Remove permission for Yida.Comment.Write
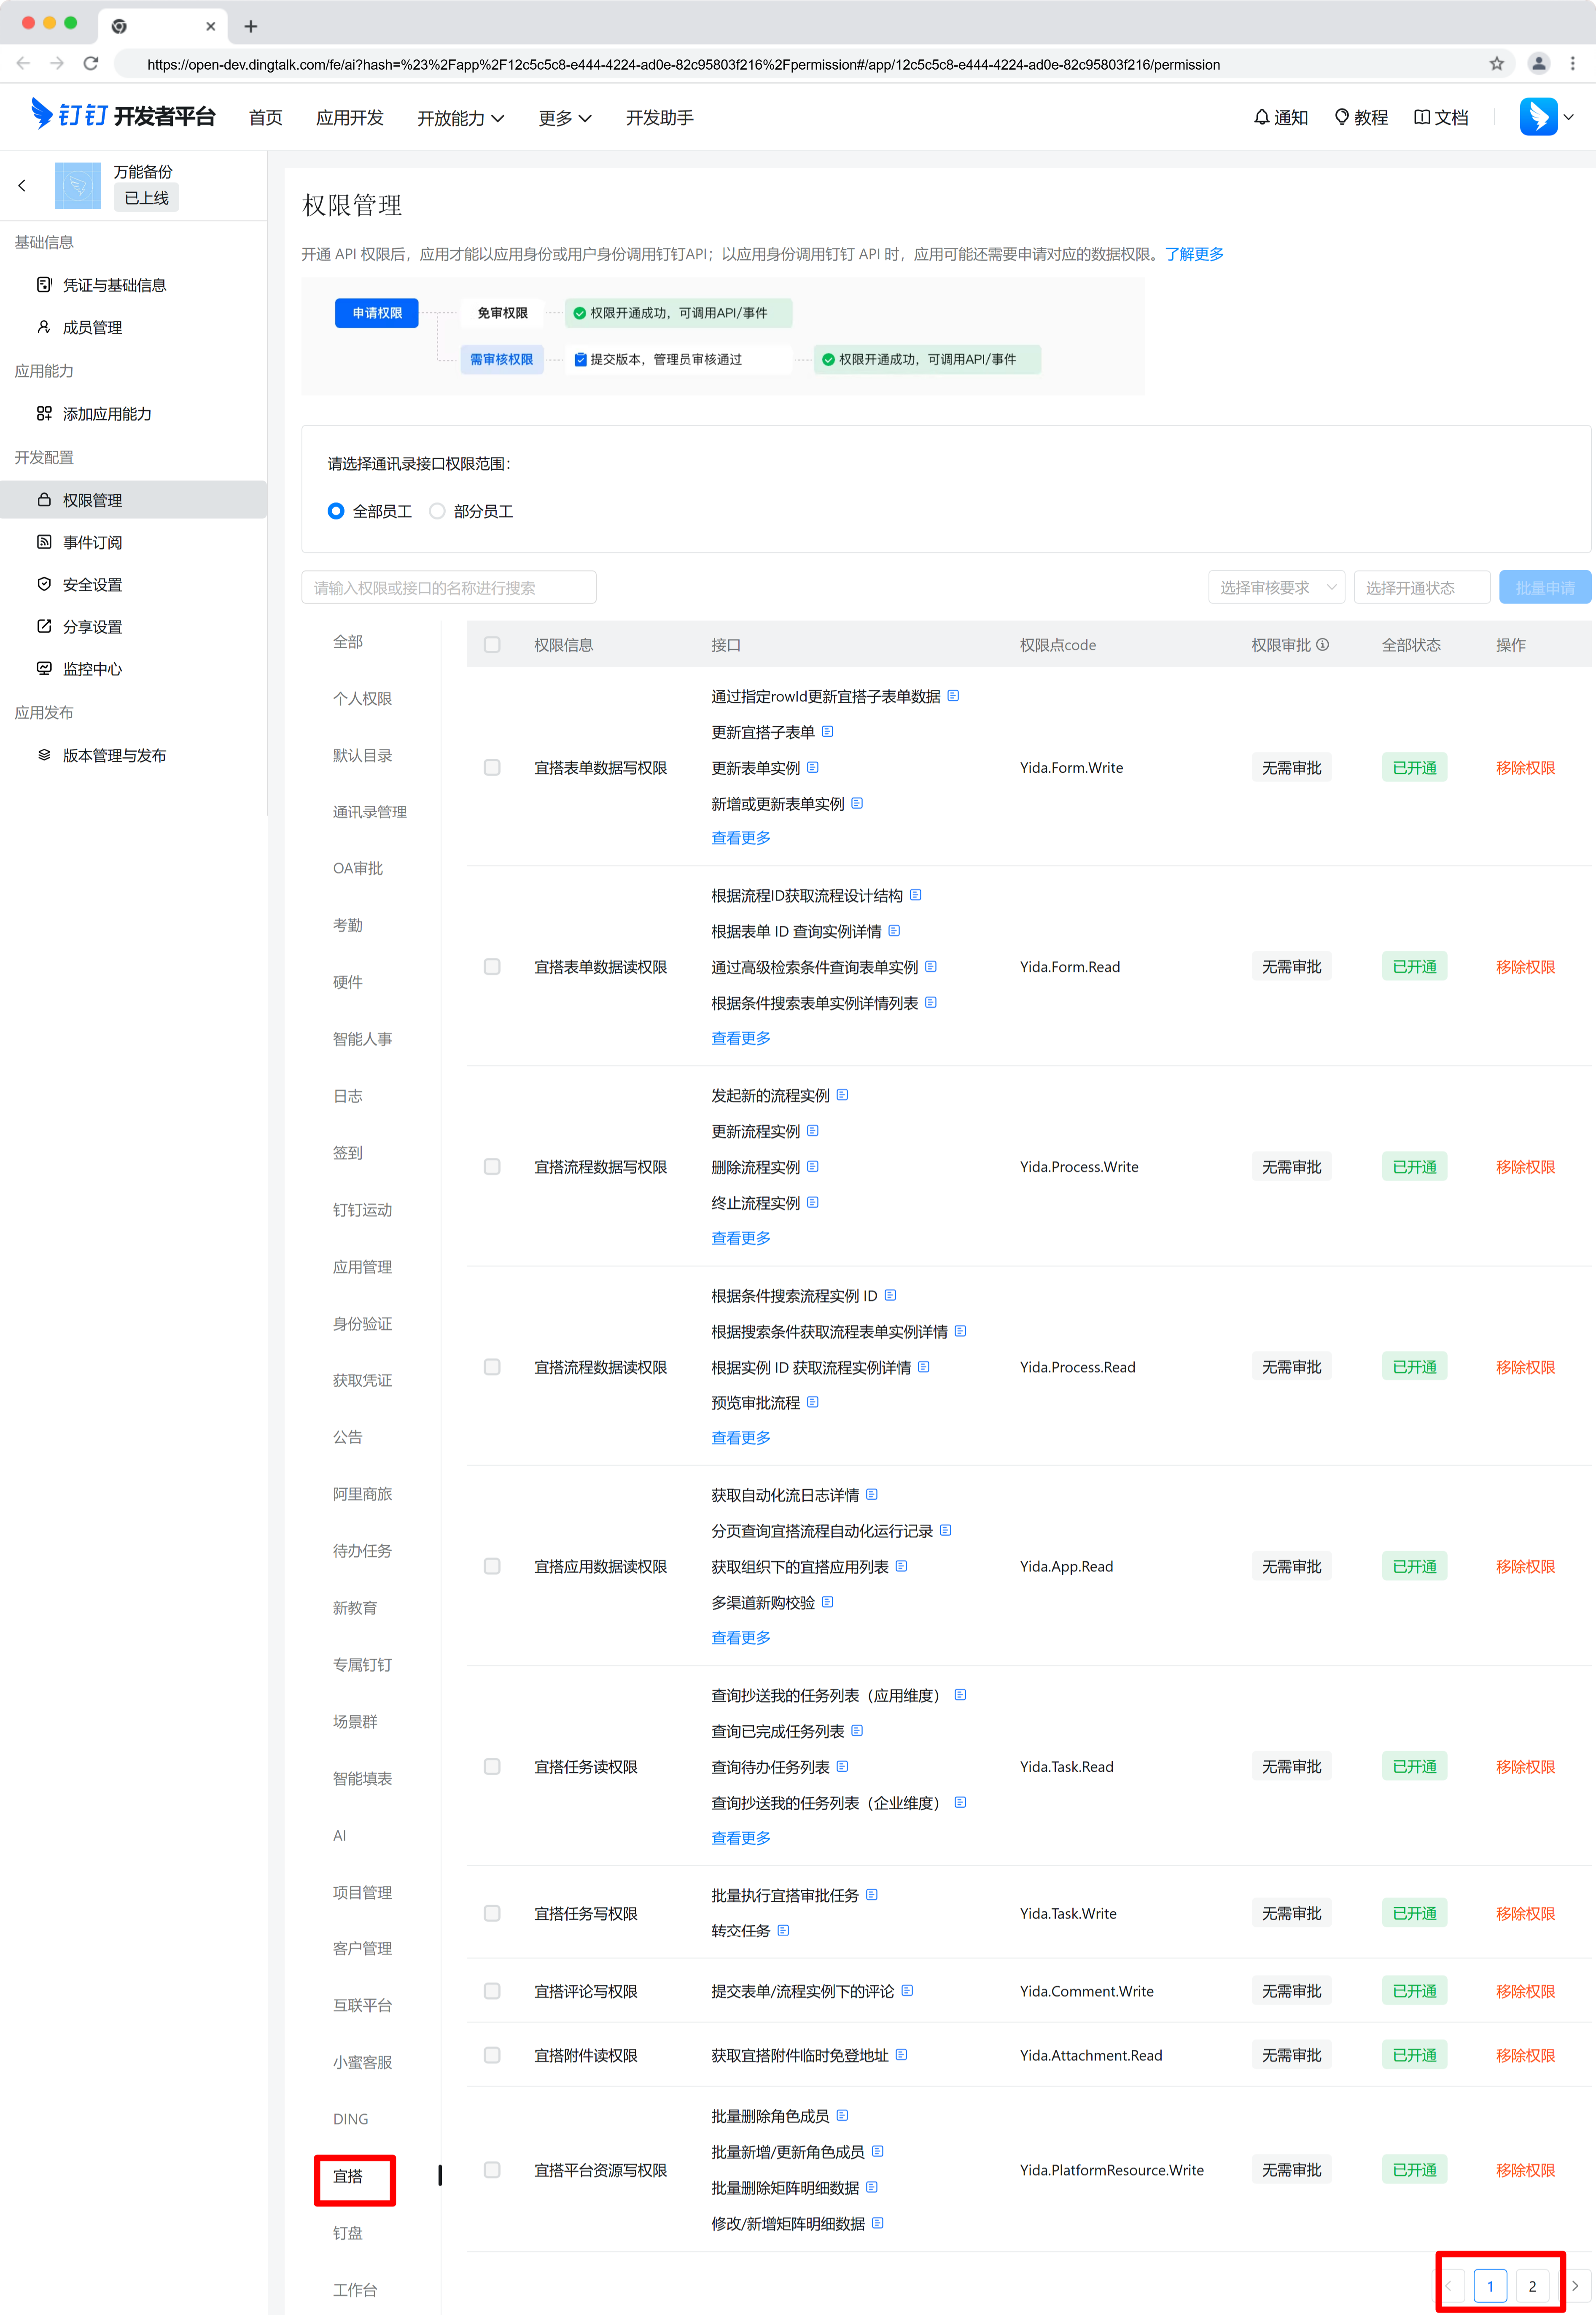This screenshot has width=1596, height=2315. tap(1525, 1991)
